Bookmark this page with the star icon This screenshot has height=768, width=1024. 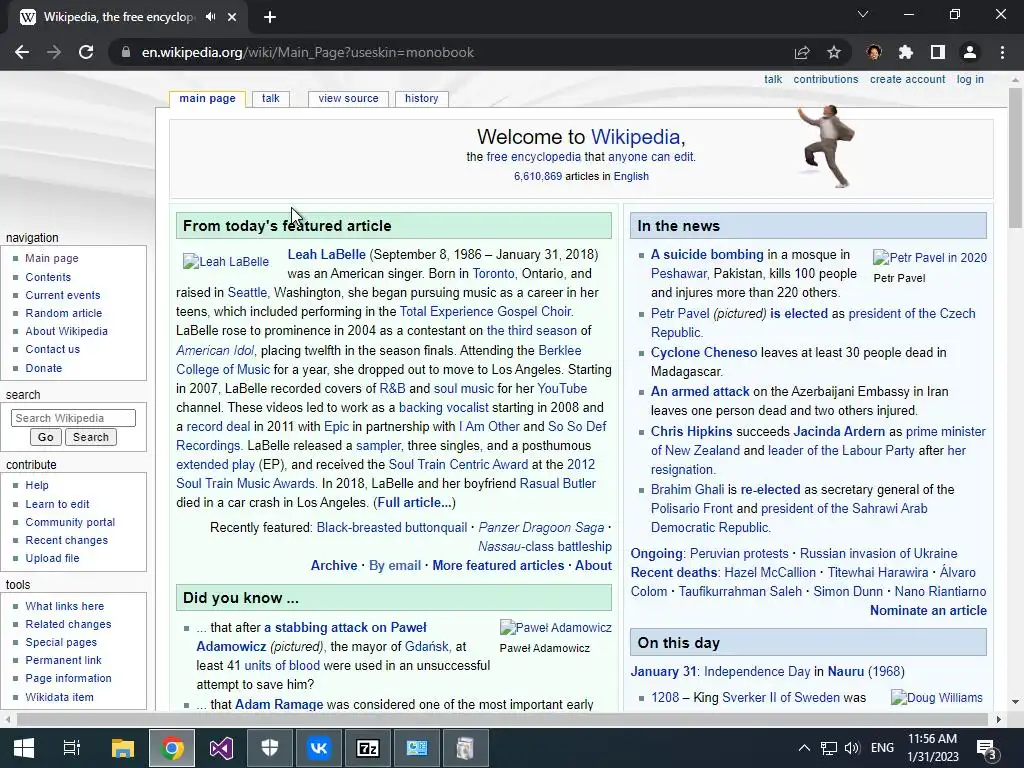834,52
